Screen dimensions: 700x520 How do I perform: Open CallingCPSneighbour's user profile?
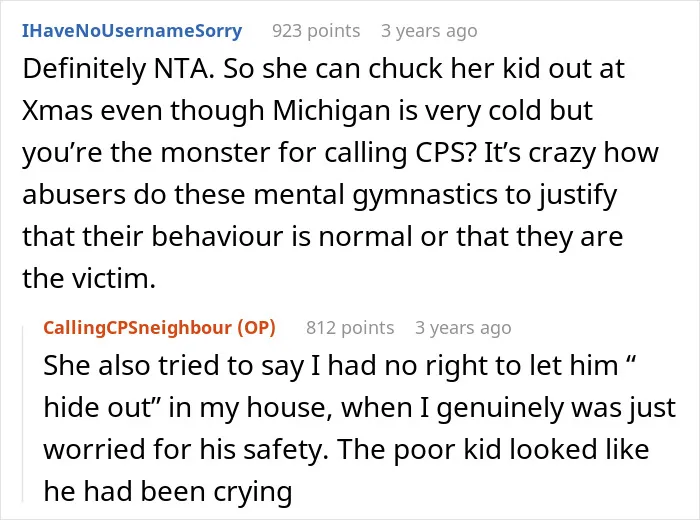pyautogui.click(x=138, y=328)
